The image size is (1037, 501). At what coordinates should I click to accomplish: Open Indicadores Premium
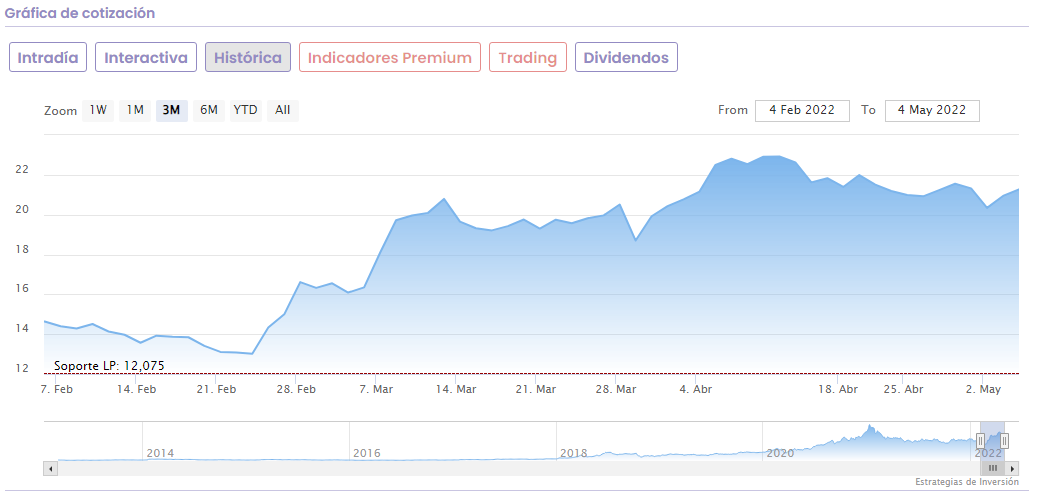pyautogui.click(x=389, y=58)
